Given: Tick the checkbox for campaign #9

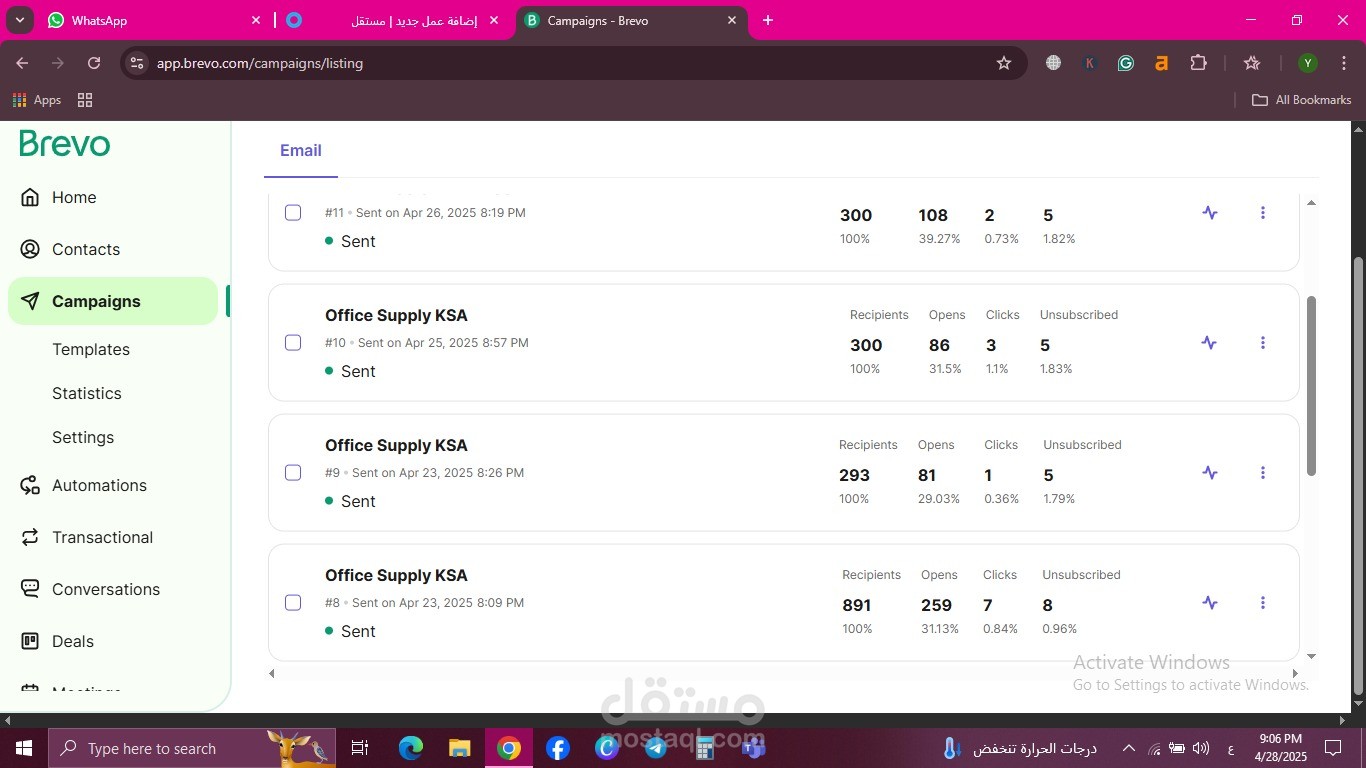Looking at the screenshot, I should point(293,473).
